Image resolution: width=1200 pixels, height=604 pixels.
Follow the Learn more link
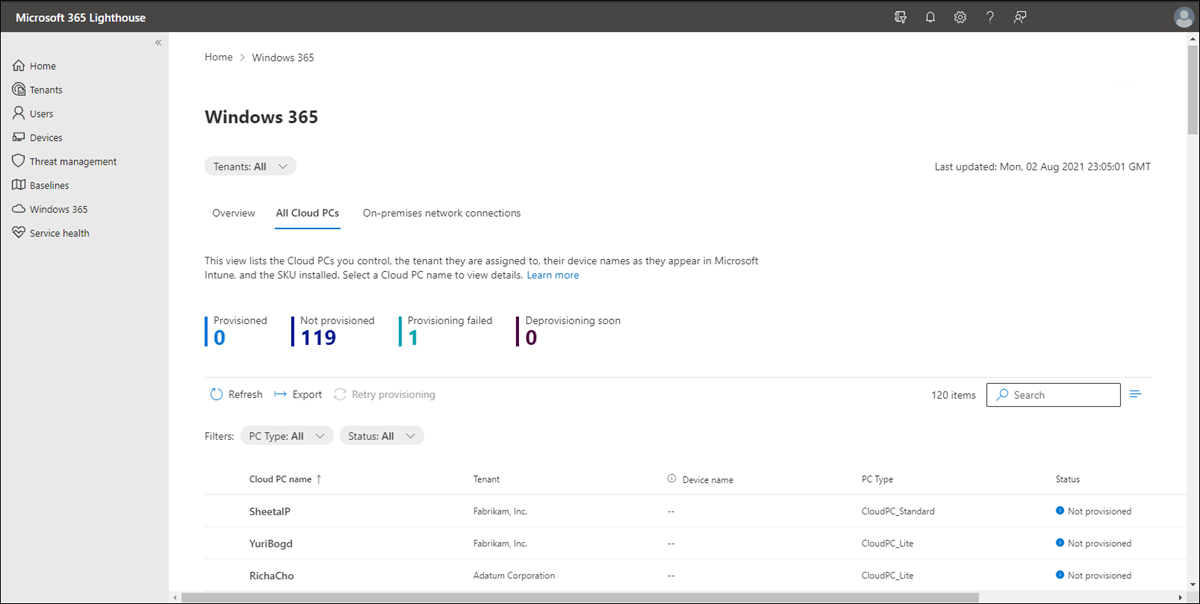coord(553,275)
